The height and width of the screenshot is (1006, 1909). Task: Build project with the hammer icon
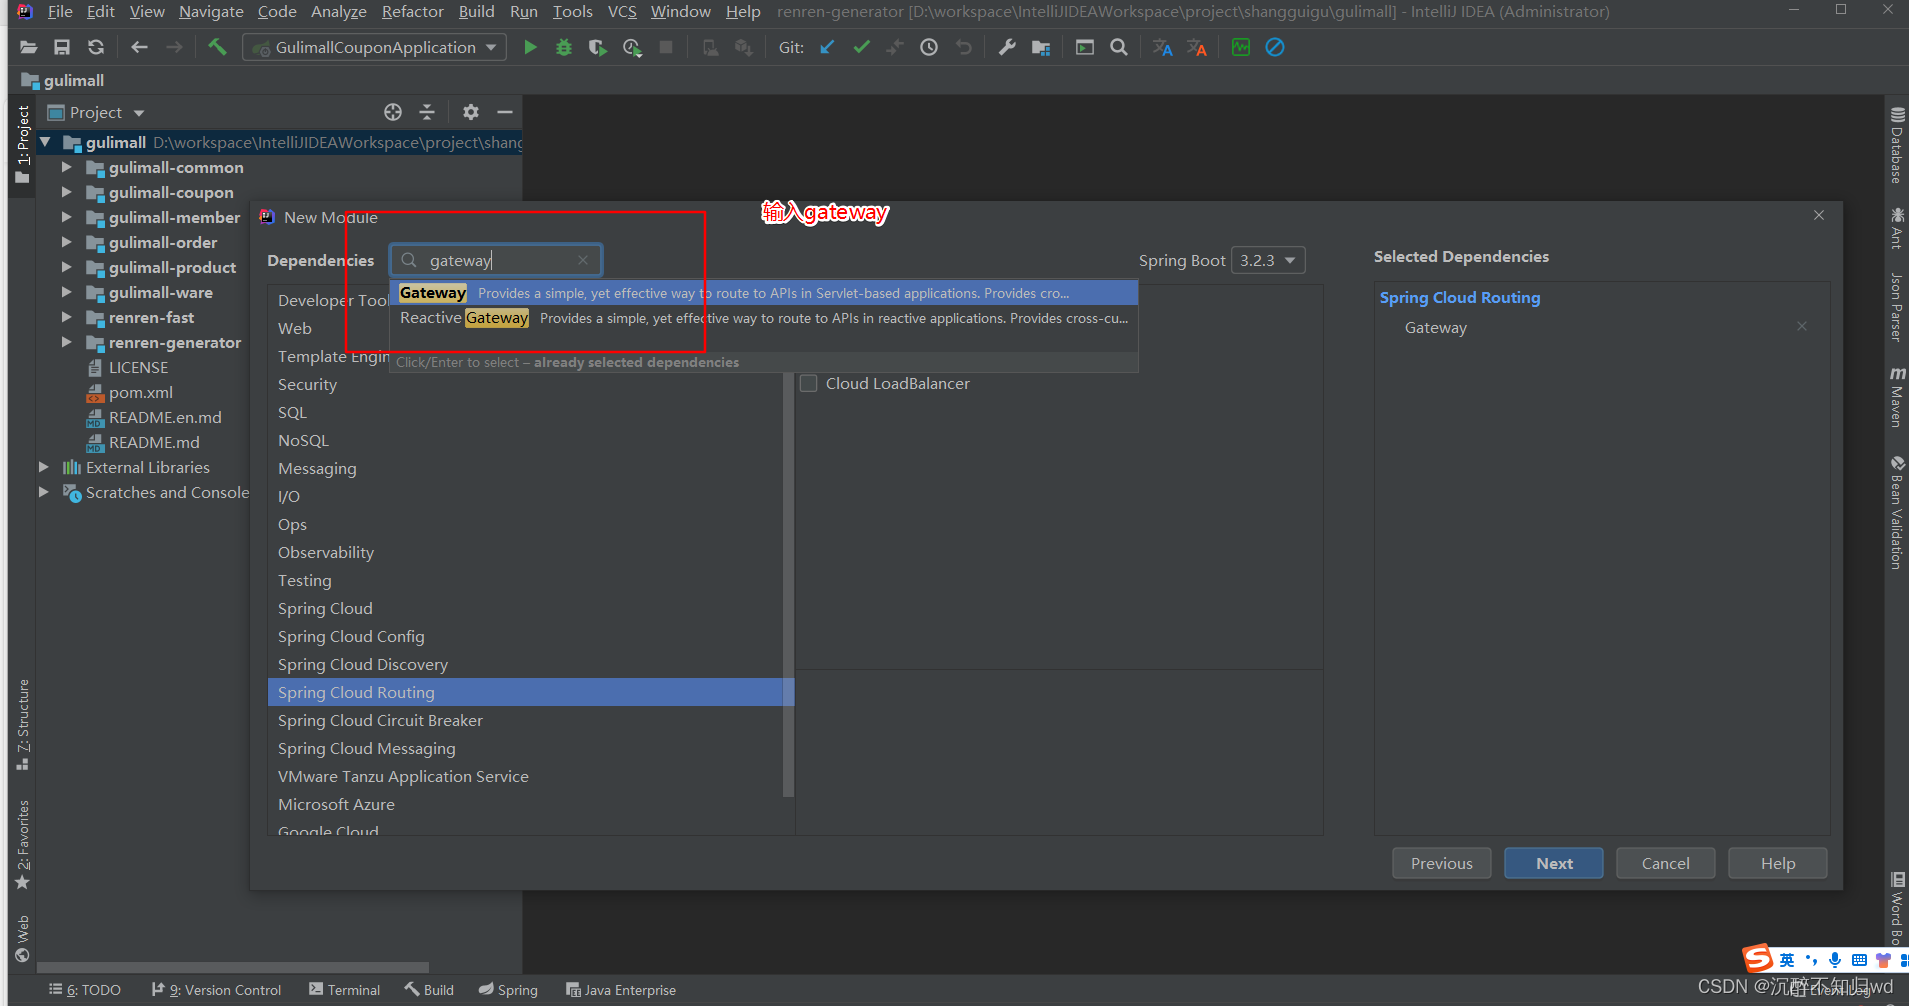[x=217, y=47]
